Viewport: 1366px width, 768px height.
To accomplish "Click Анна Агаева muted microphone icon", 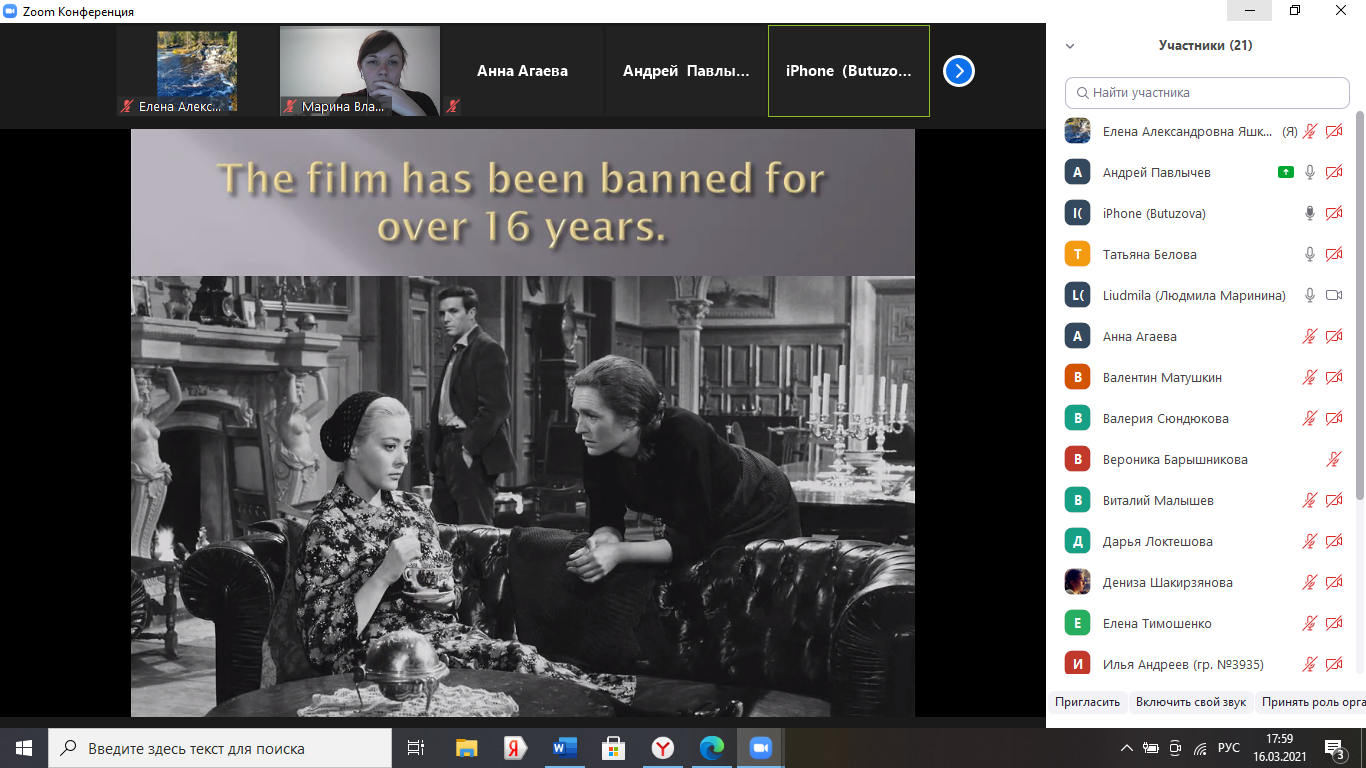I will (x=1310, y=336).
